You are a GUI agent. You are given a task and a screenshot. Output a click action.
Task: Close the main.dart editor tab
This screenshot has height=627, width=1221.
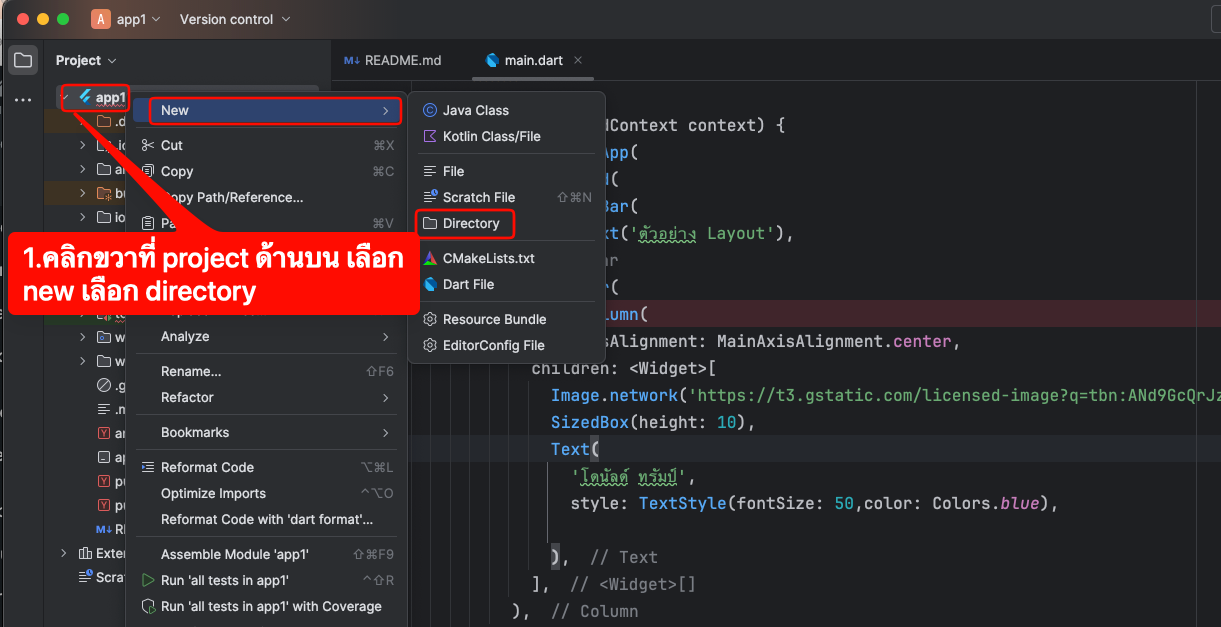tap(579, 60)
